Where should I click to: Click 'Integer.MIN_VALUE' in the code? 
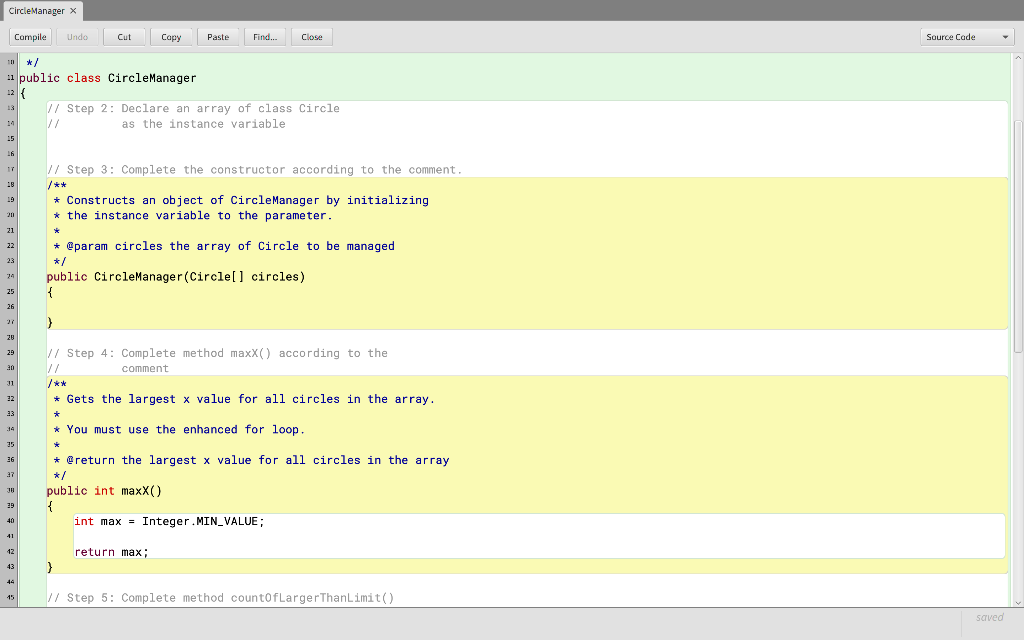200,521
